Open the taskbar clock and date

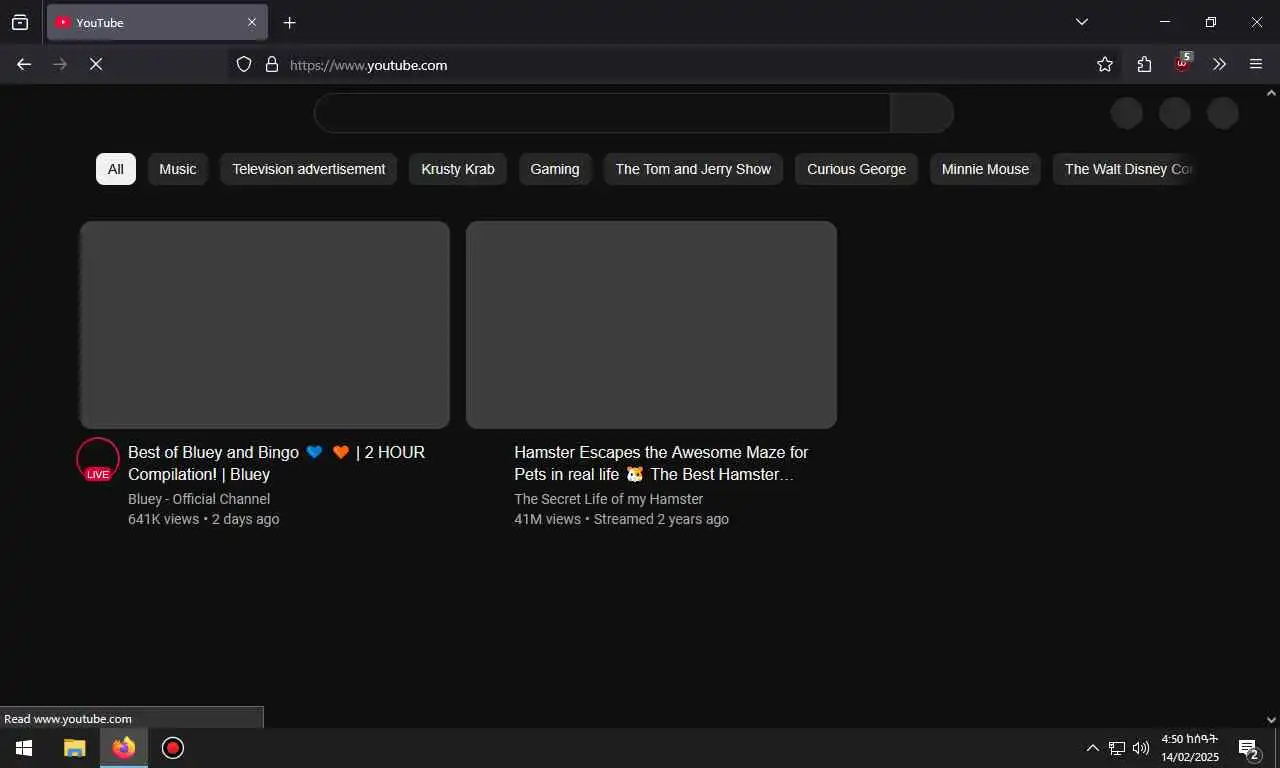pos(1190,748)
